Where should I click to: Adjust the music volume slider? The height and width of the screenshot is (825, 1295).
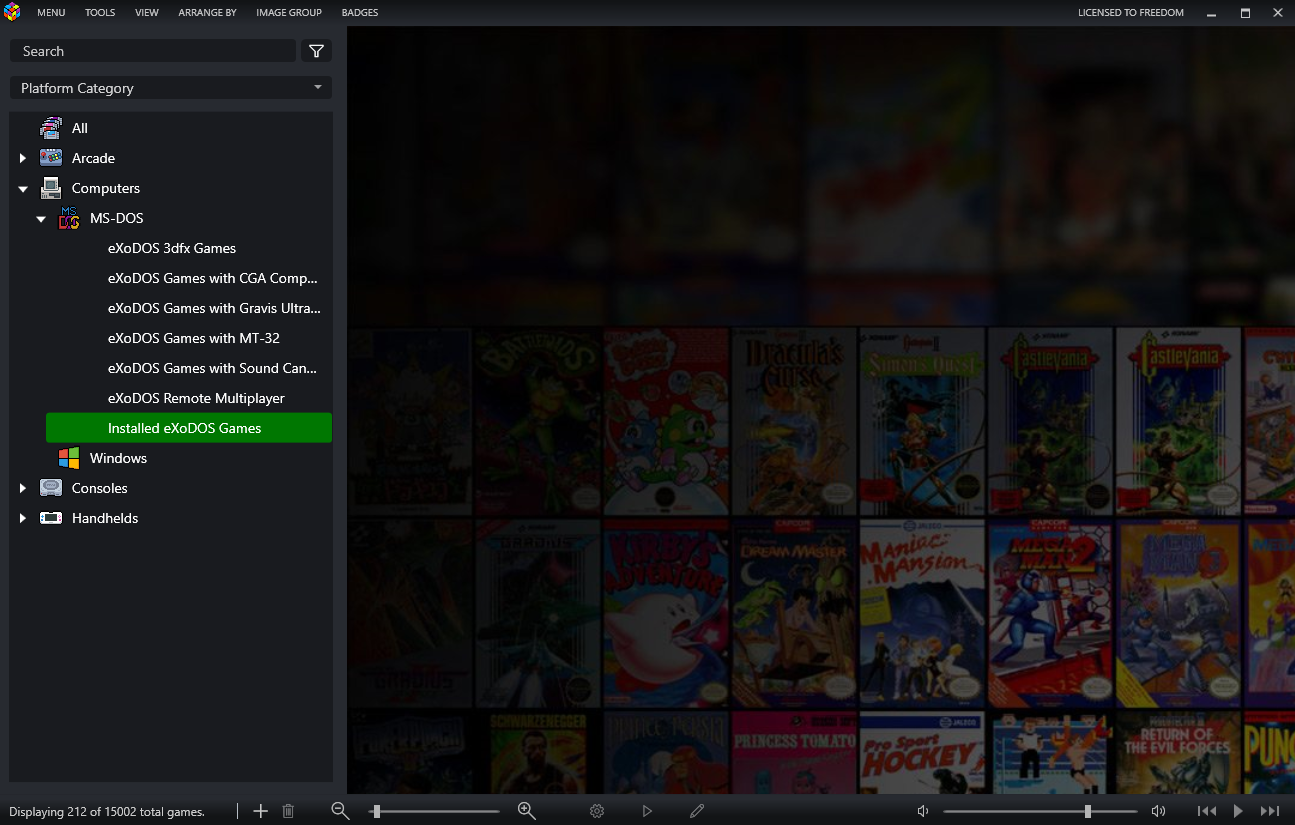coord(1040,811)
